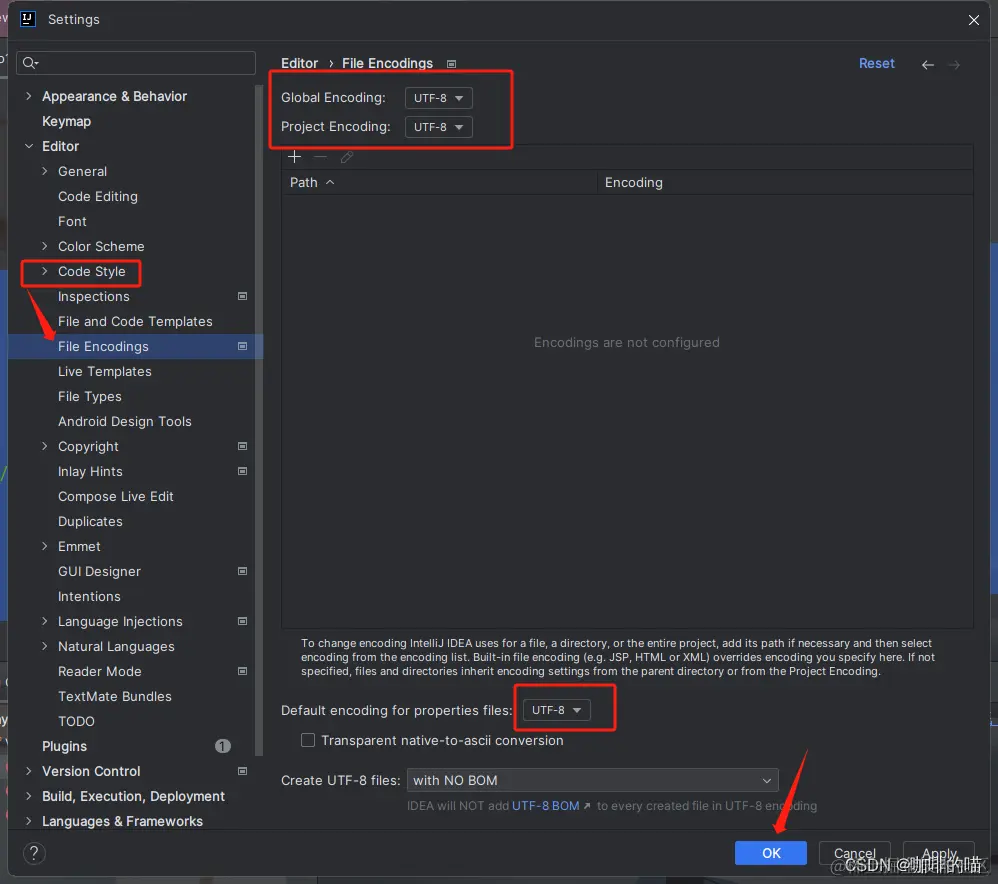Close the Settings dialog

[973, 20]
